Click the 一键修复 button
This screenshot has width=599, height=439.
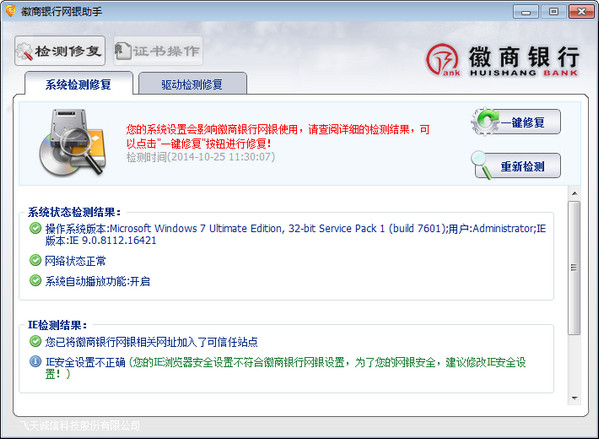(516, 122)
